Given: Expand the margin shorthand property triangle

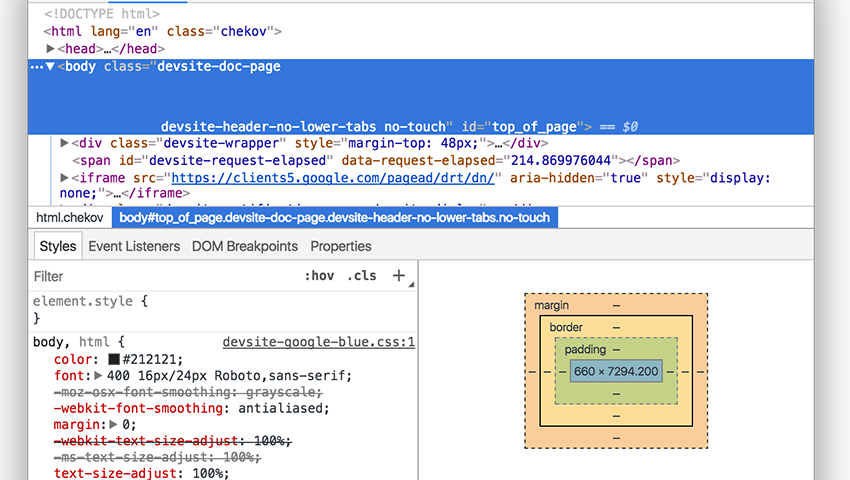Looking at the screenshot, I should tap(115, 424).
